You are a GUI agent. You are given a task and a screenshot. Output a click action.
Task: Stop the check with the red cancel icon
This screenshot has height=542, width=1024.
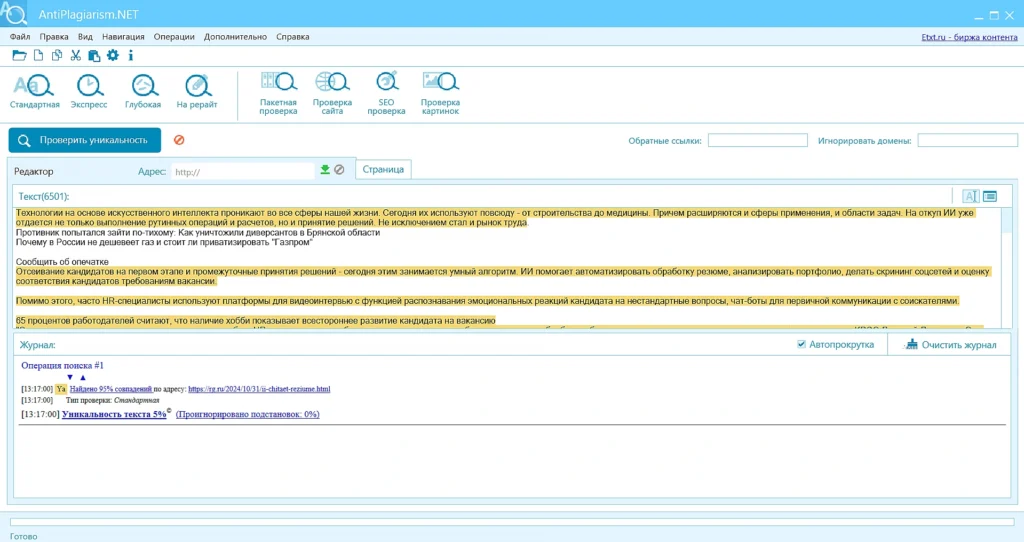(x=179, y=140)
